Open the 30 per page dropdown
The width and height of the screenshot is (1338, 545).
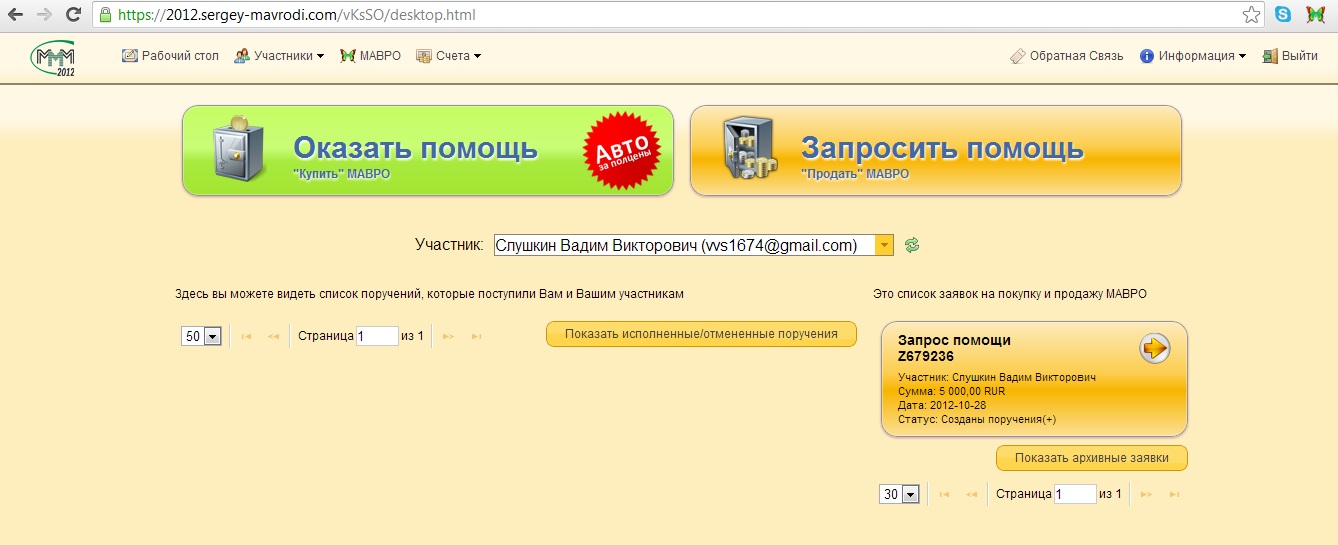click(x=899, y=494)
